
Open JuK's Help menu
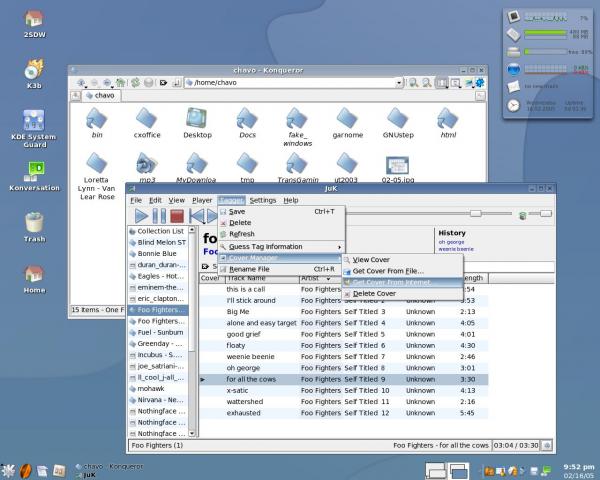click(x=290, y=200)
